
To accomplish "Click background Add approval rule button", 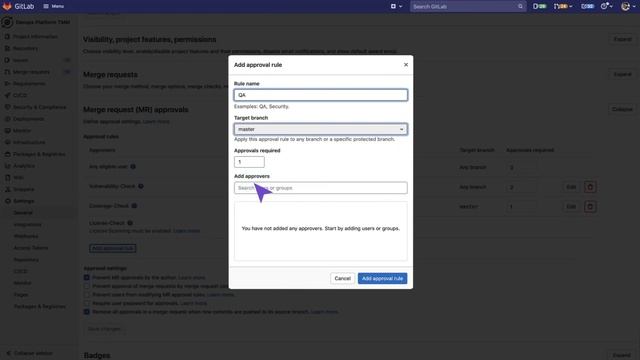I will pos(113,248).
